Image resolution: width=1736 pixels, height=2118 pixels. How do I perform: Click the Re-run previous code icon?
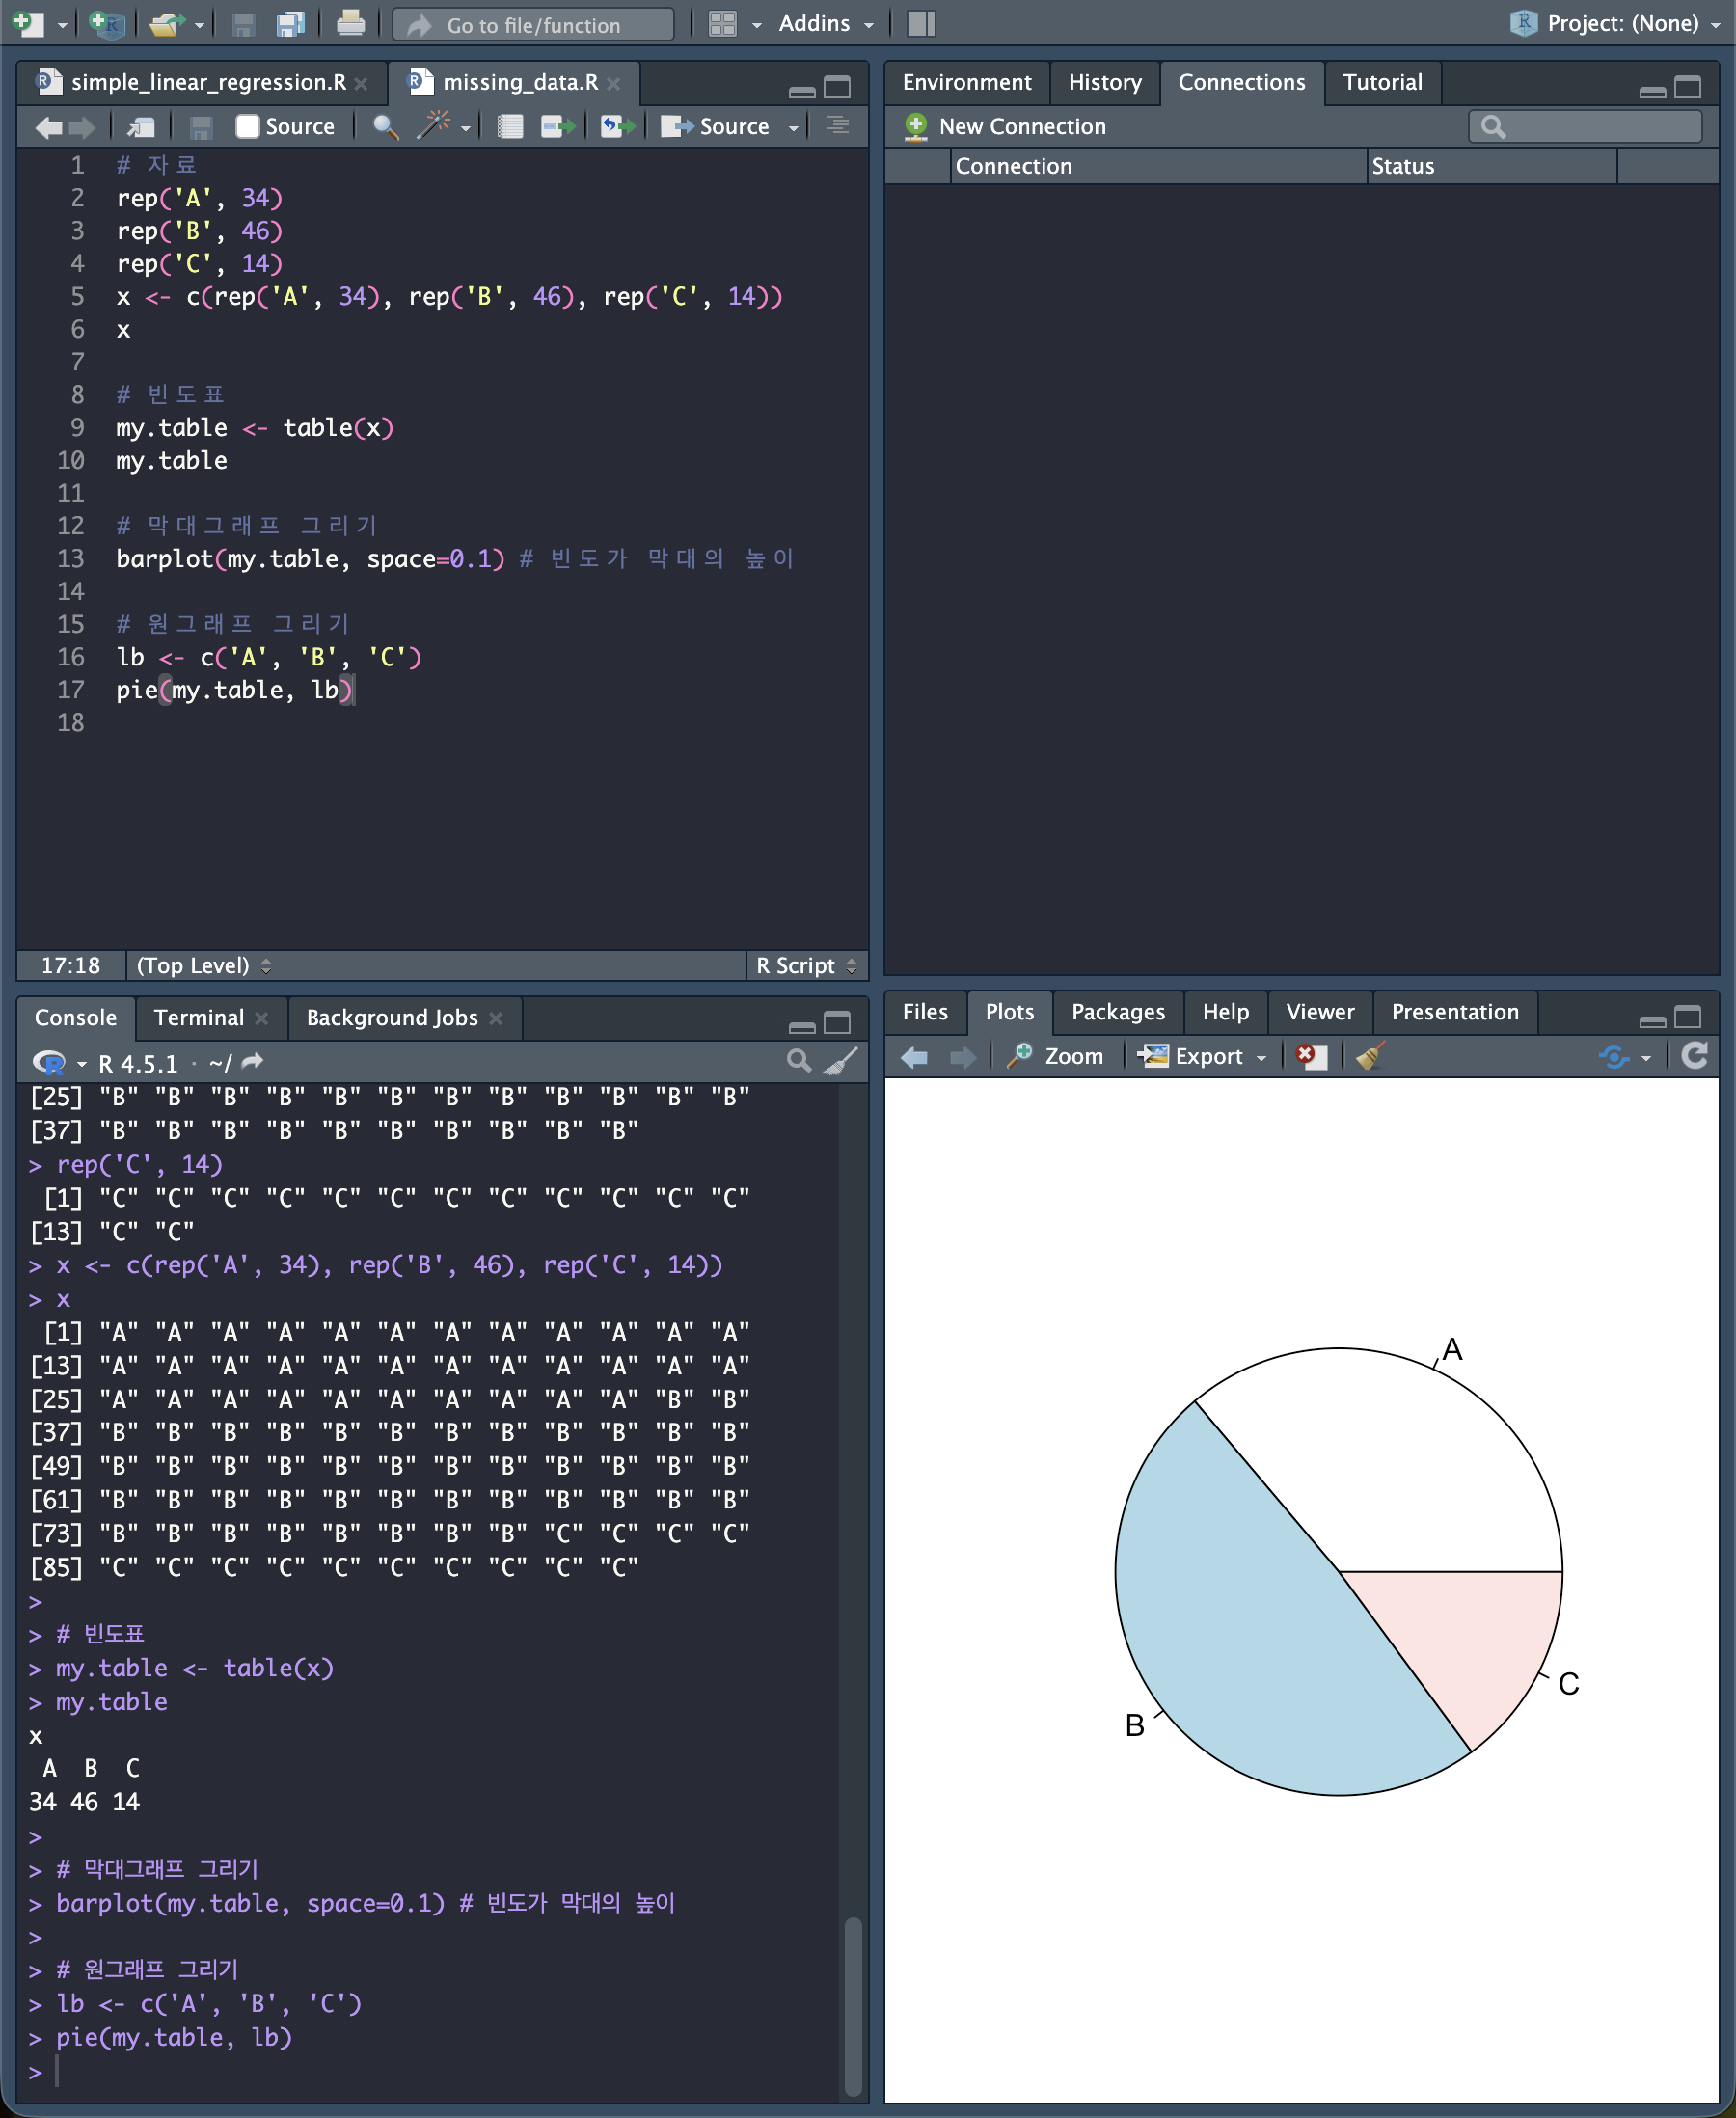[x=616, y=126]
